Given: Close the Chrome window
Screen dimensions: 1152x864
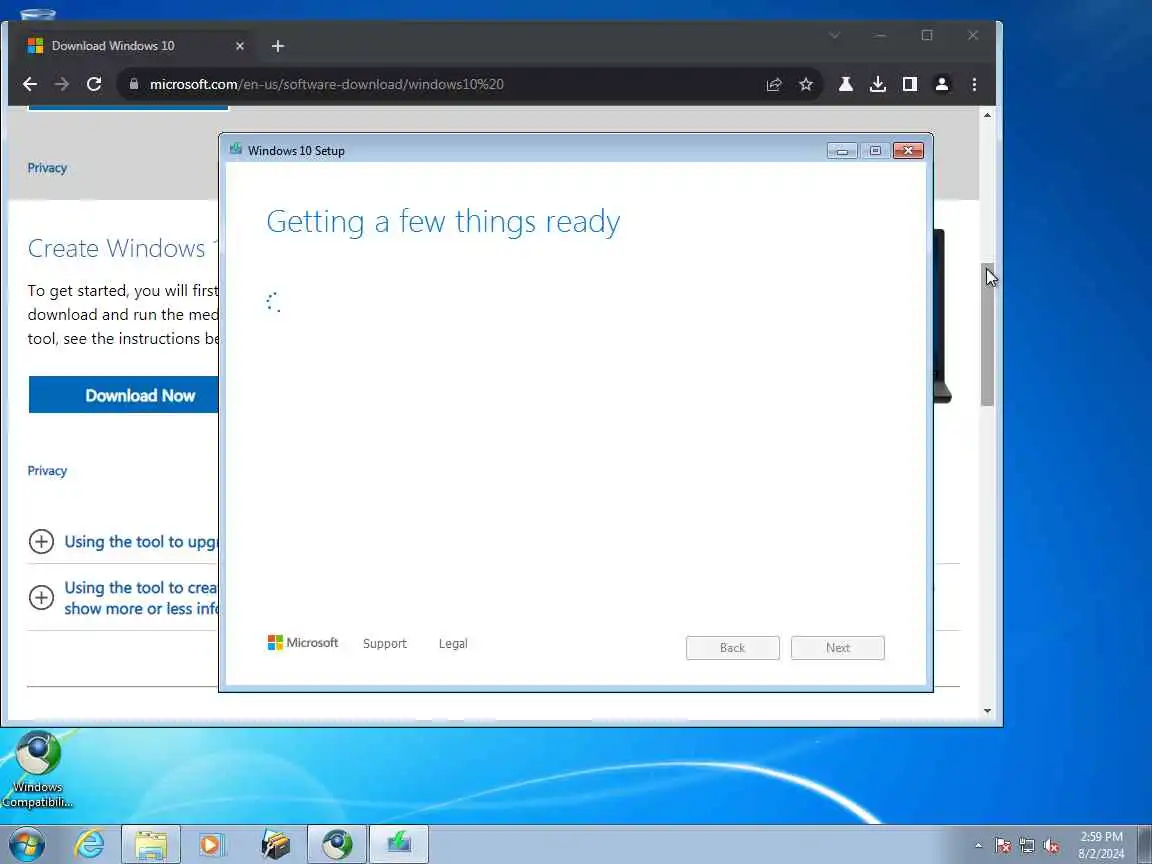Looking at the screenshot, I should tap(973, 35).
